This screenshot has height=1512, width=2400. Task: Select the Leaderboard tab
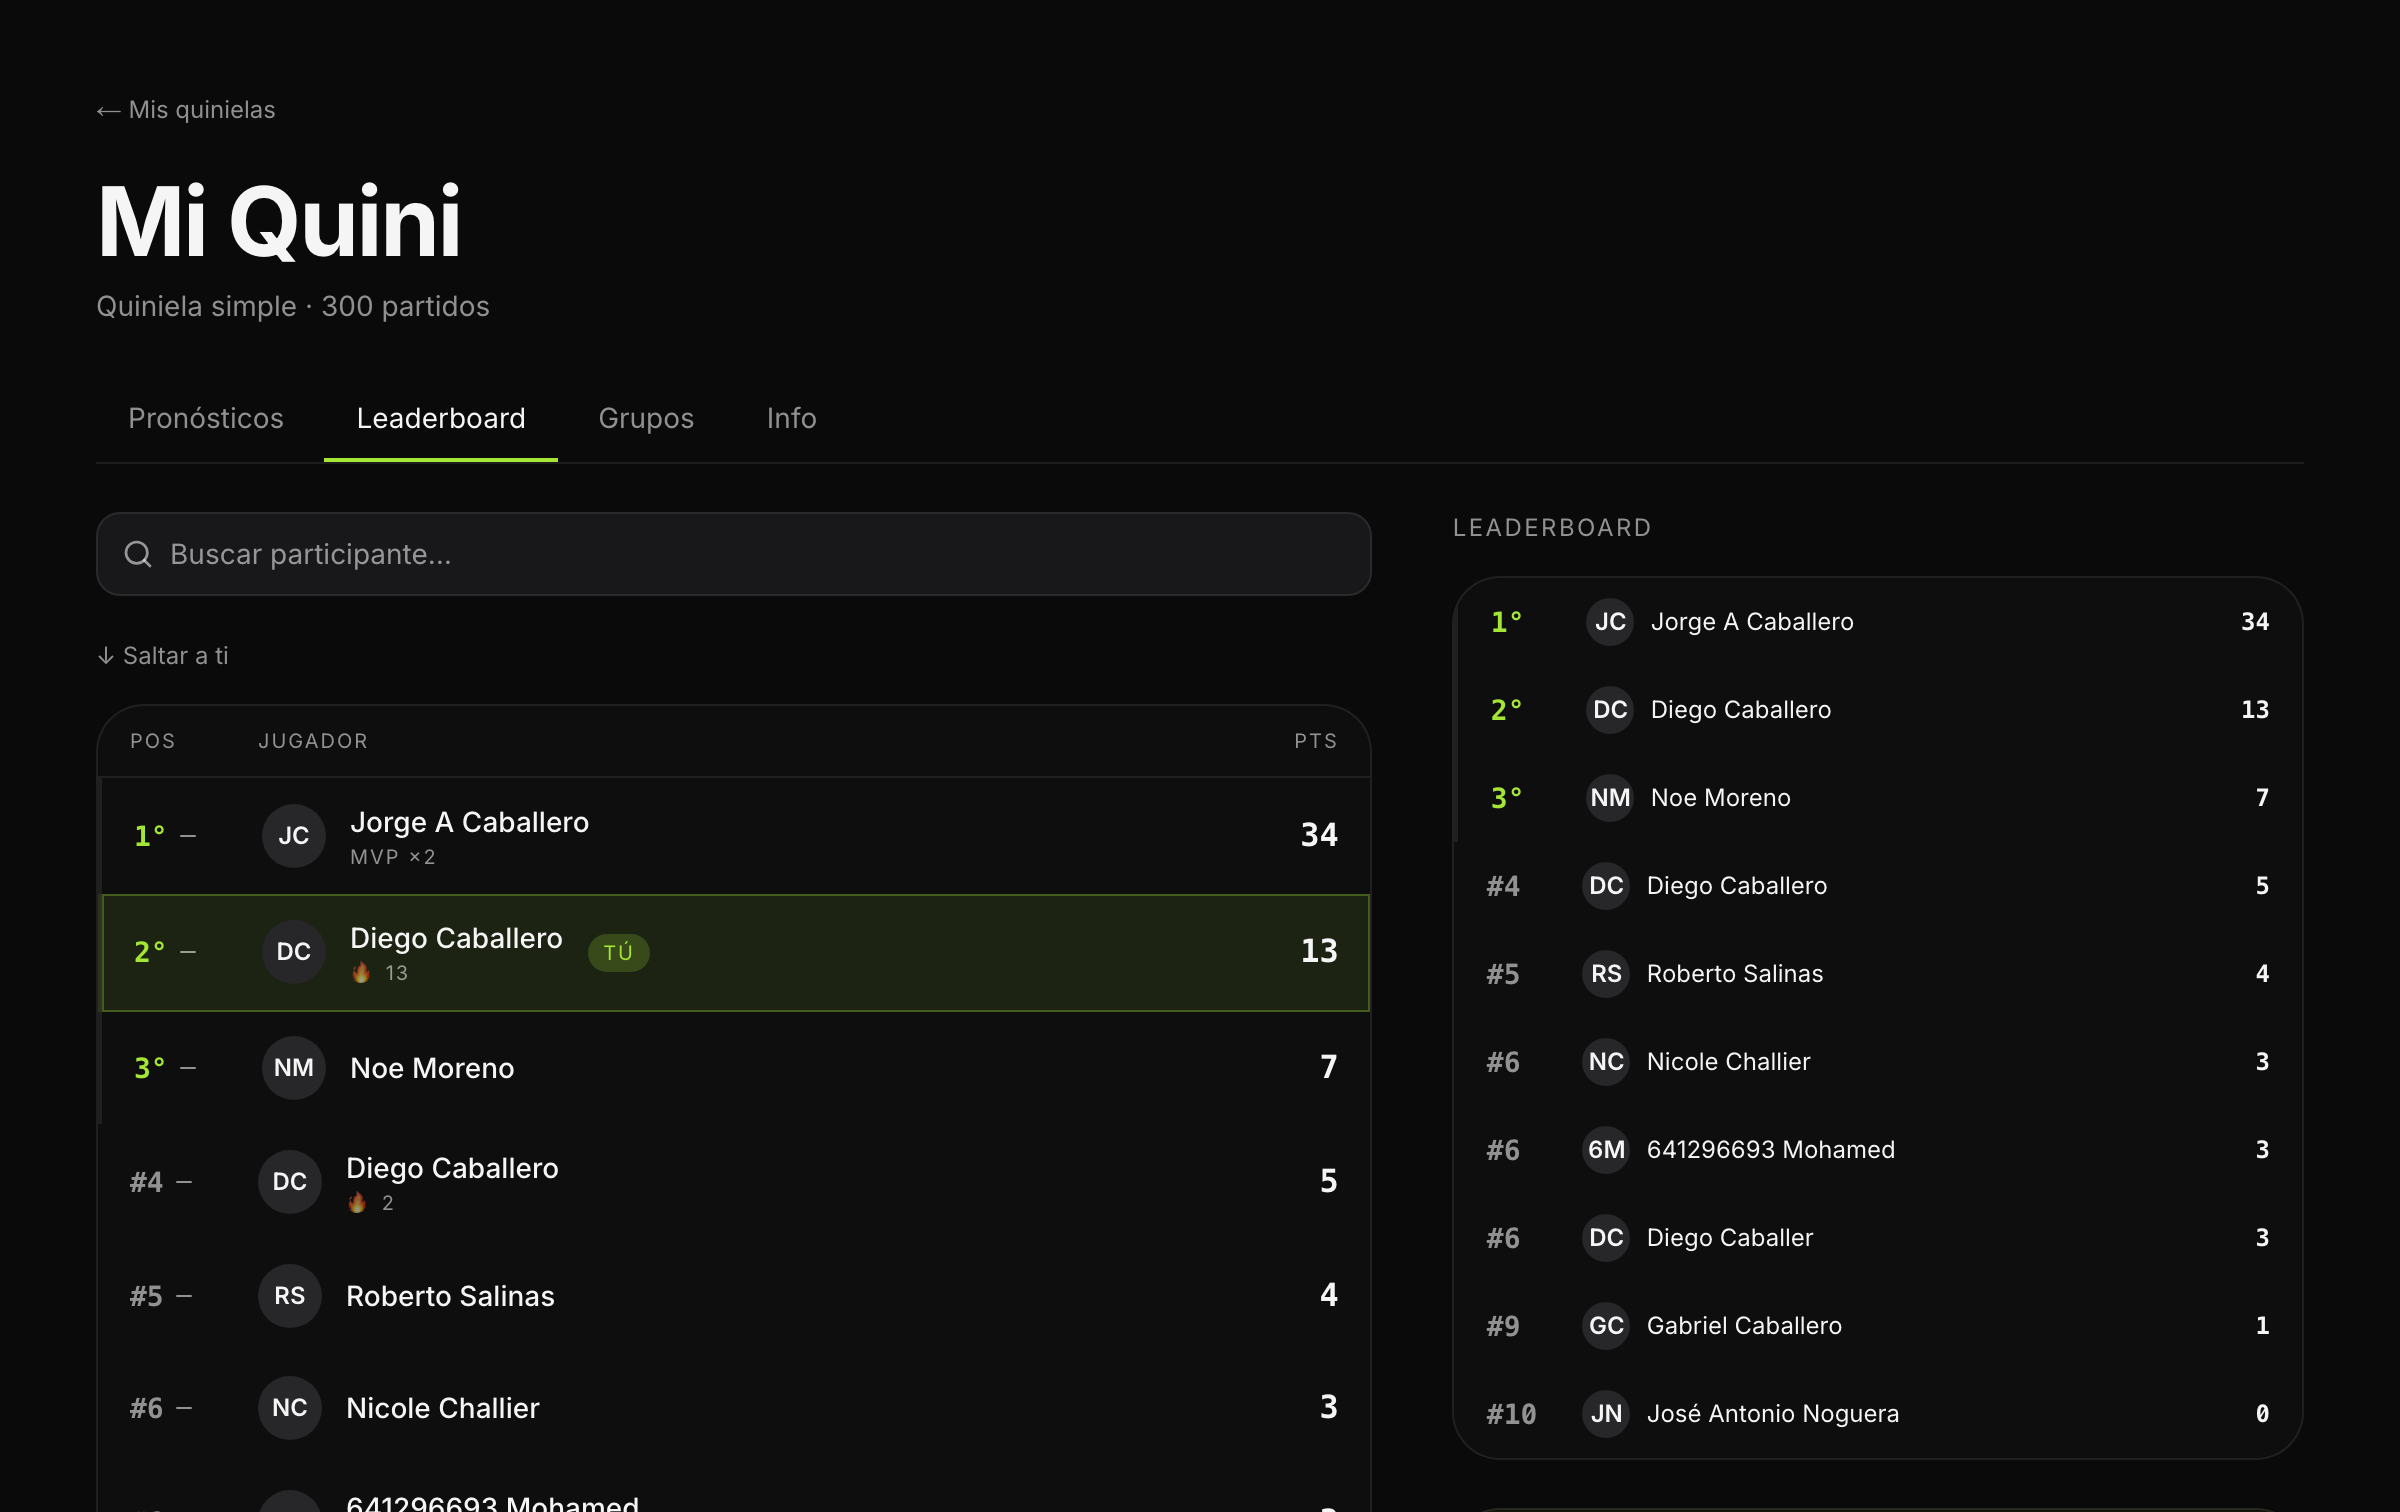pos(441,418)
